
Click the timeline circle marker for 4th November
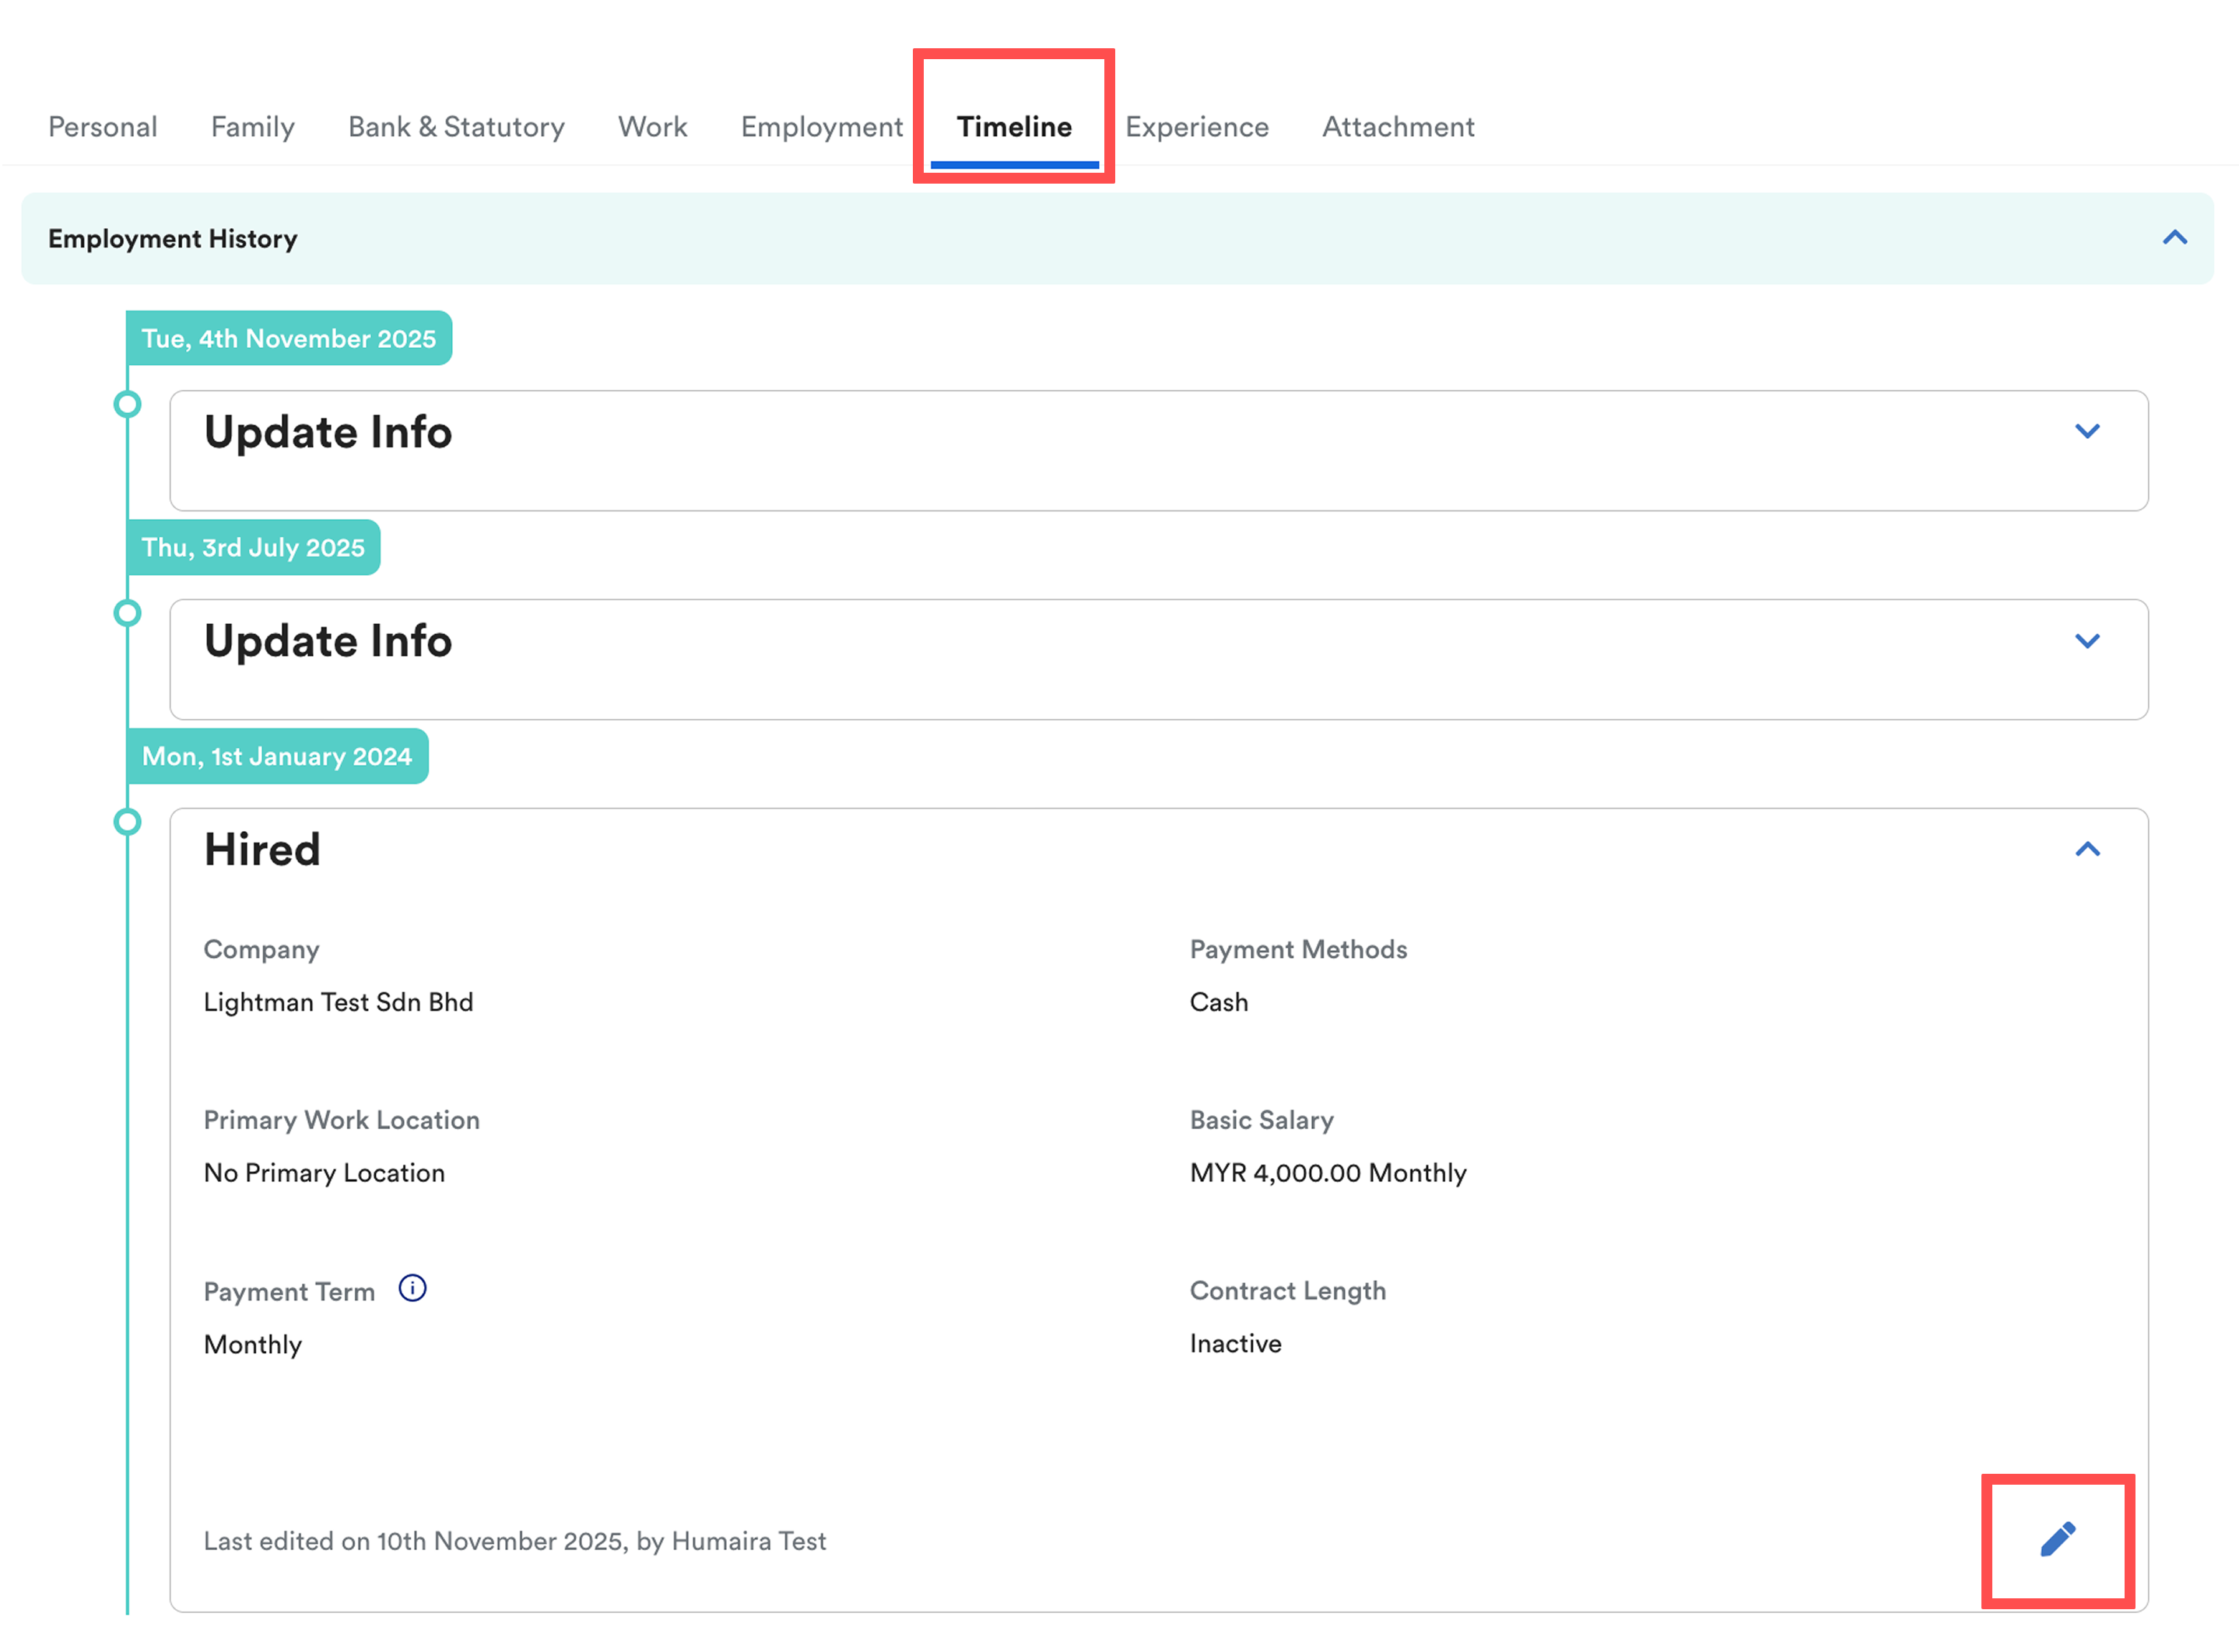pyautogui.click(x=127, y=404)
